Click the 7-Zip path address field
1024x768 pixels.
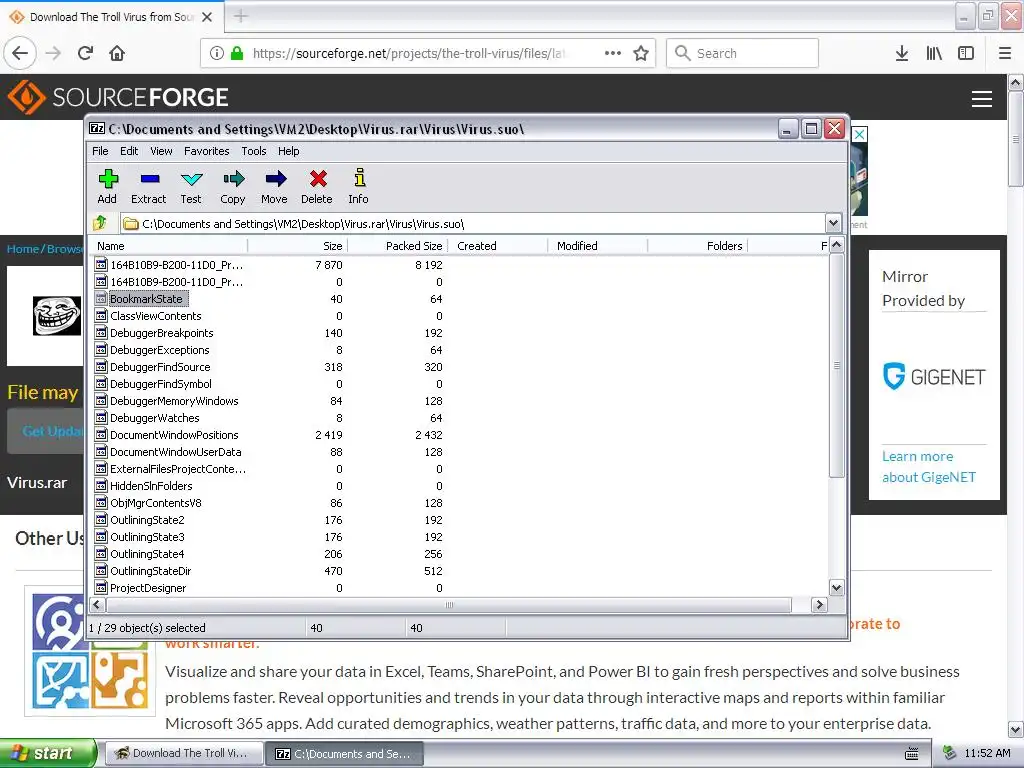pos(472,223)
